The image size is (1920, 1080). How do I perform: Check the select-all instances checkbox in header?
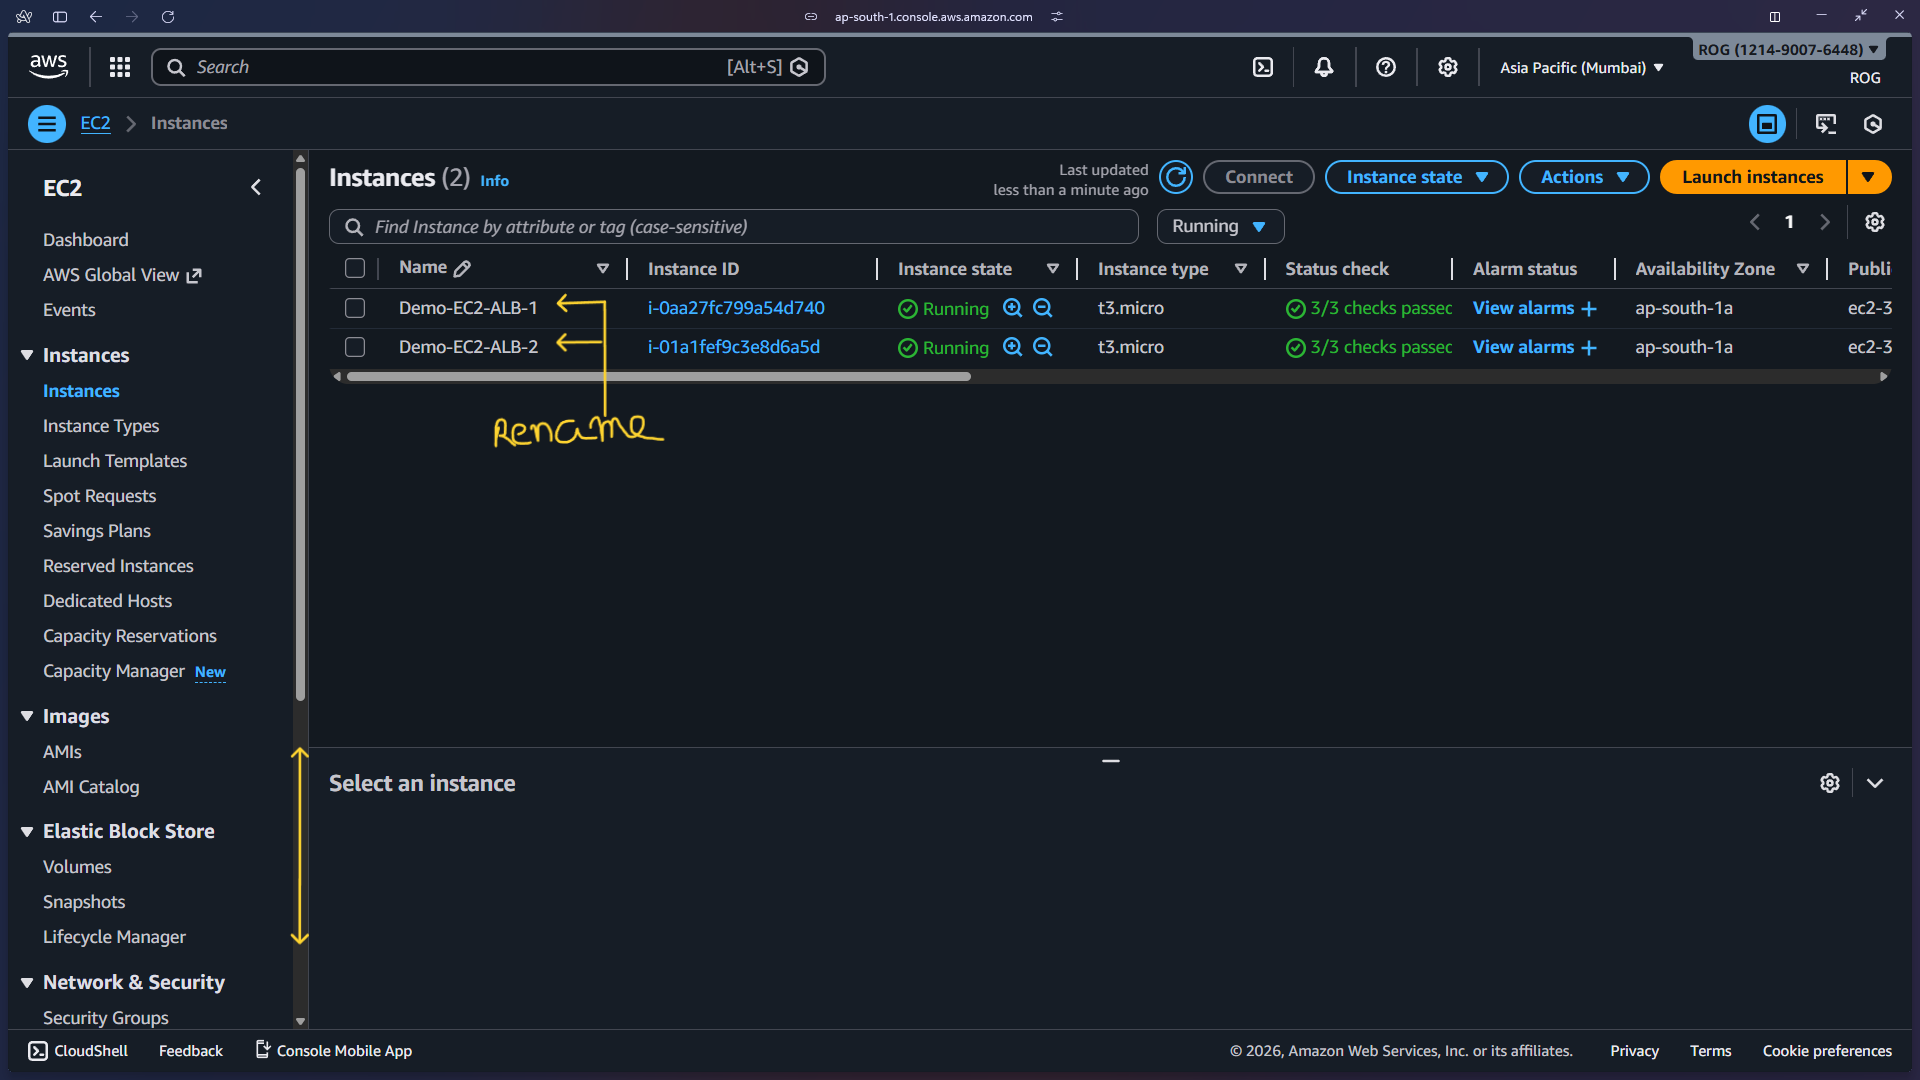[355, 268]
